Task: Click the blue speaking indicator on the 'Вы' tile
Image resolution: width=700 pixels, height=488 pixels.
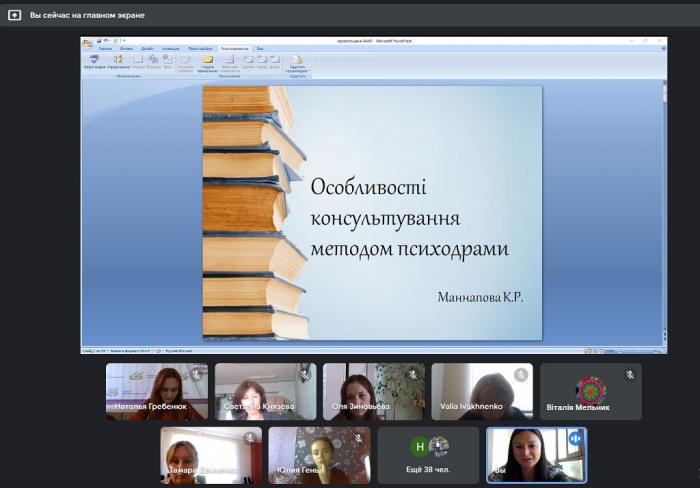Action: coord(575,438)
